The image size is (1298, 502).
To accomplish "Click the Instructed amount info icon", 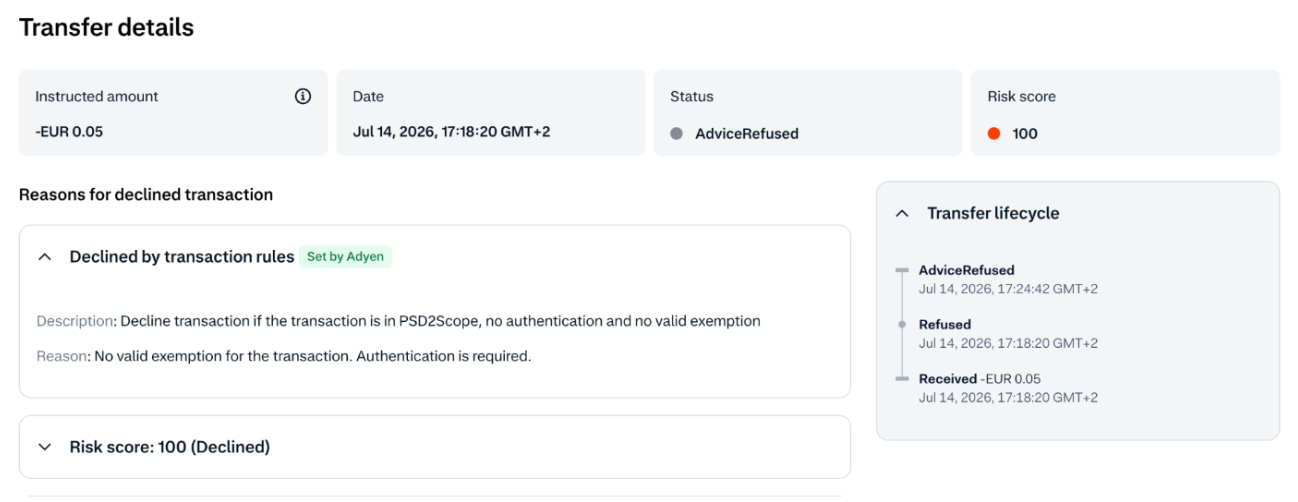I will tap(303, 97).
